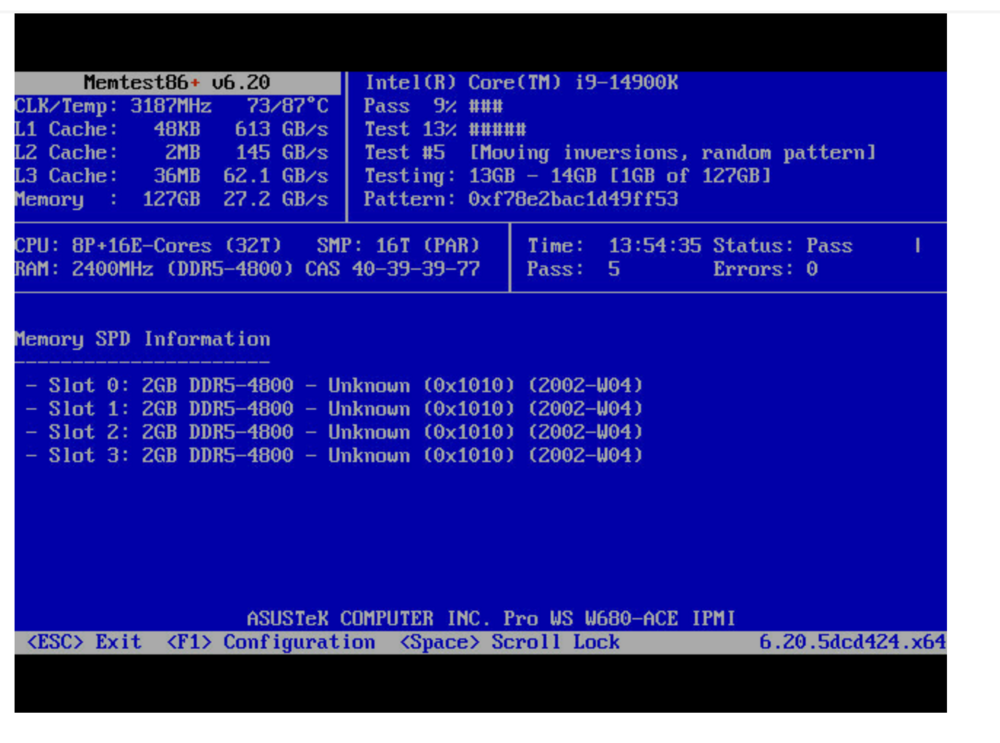This screenshot has width=1000, height=743.
Task: Click Intel(R) Core(TM) i9-14900K text
Action: (521, 82)
